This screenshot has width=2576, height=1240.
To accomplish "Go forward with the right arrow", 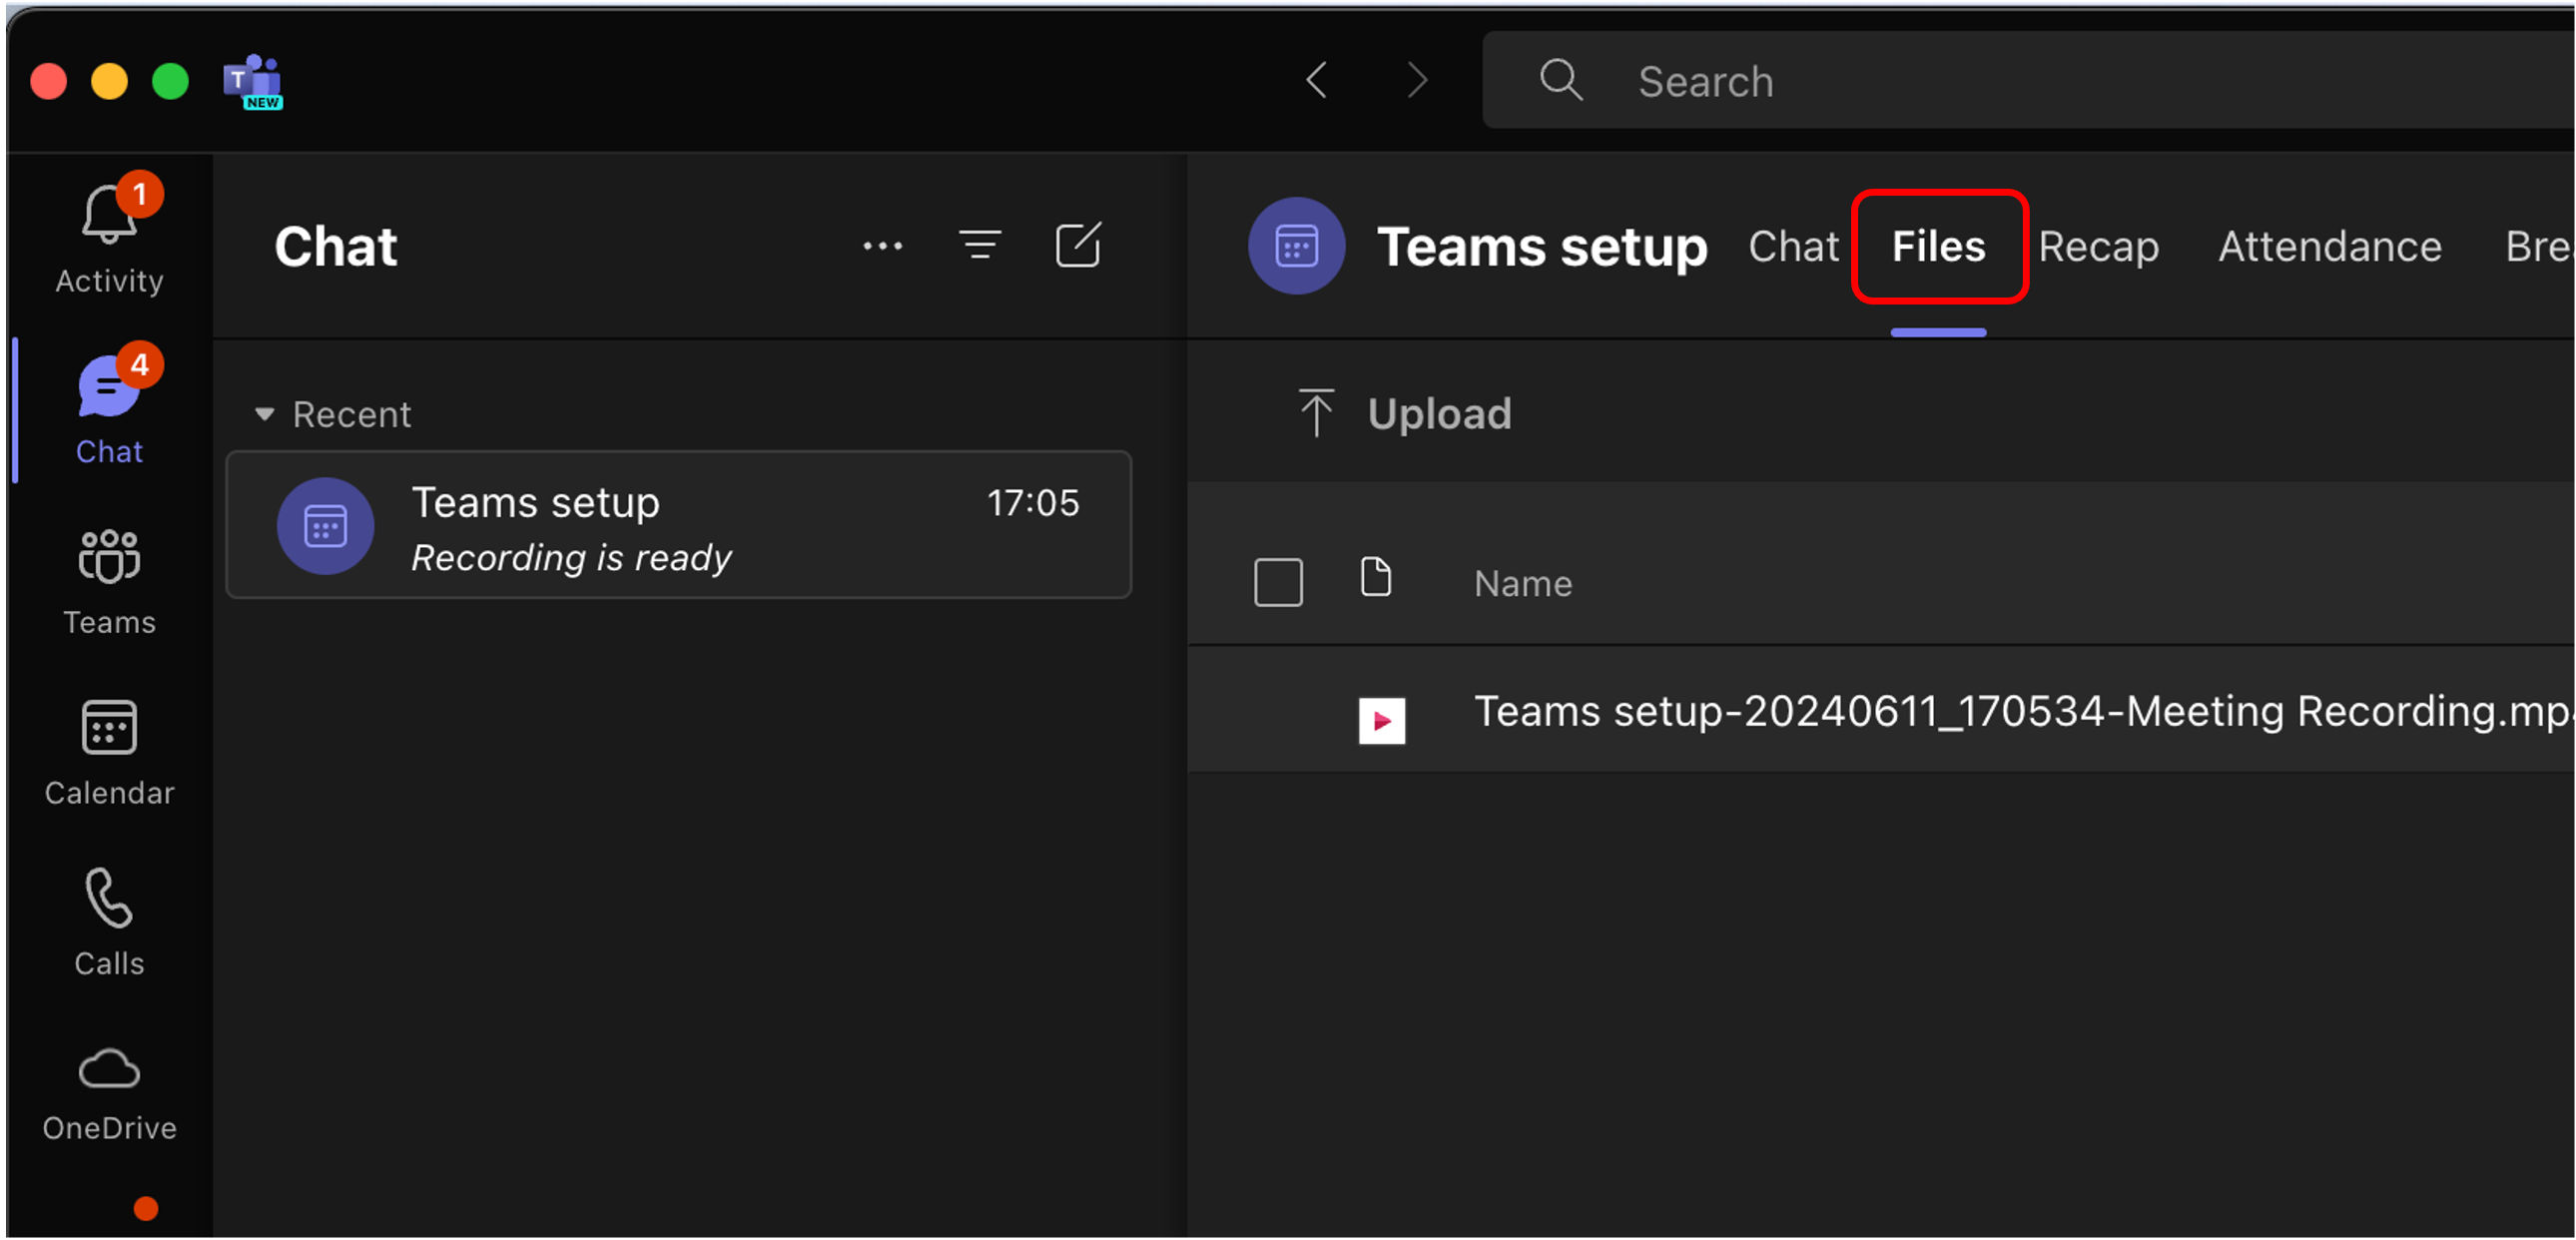I will point(1416,80).
